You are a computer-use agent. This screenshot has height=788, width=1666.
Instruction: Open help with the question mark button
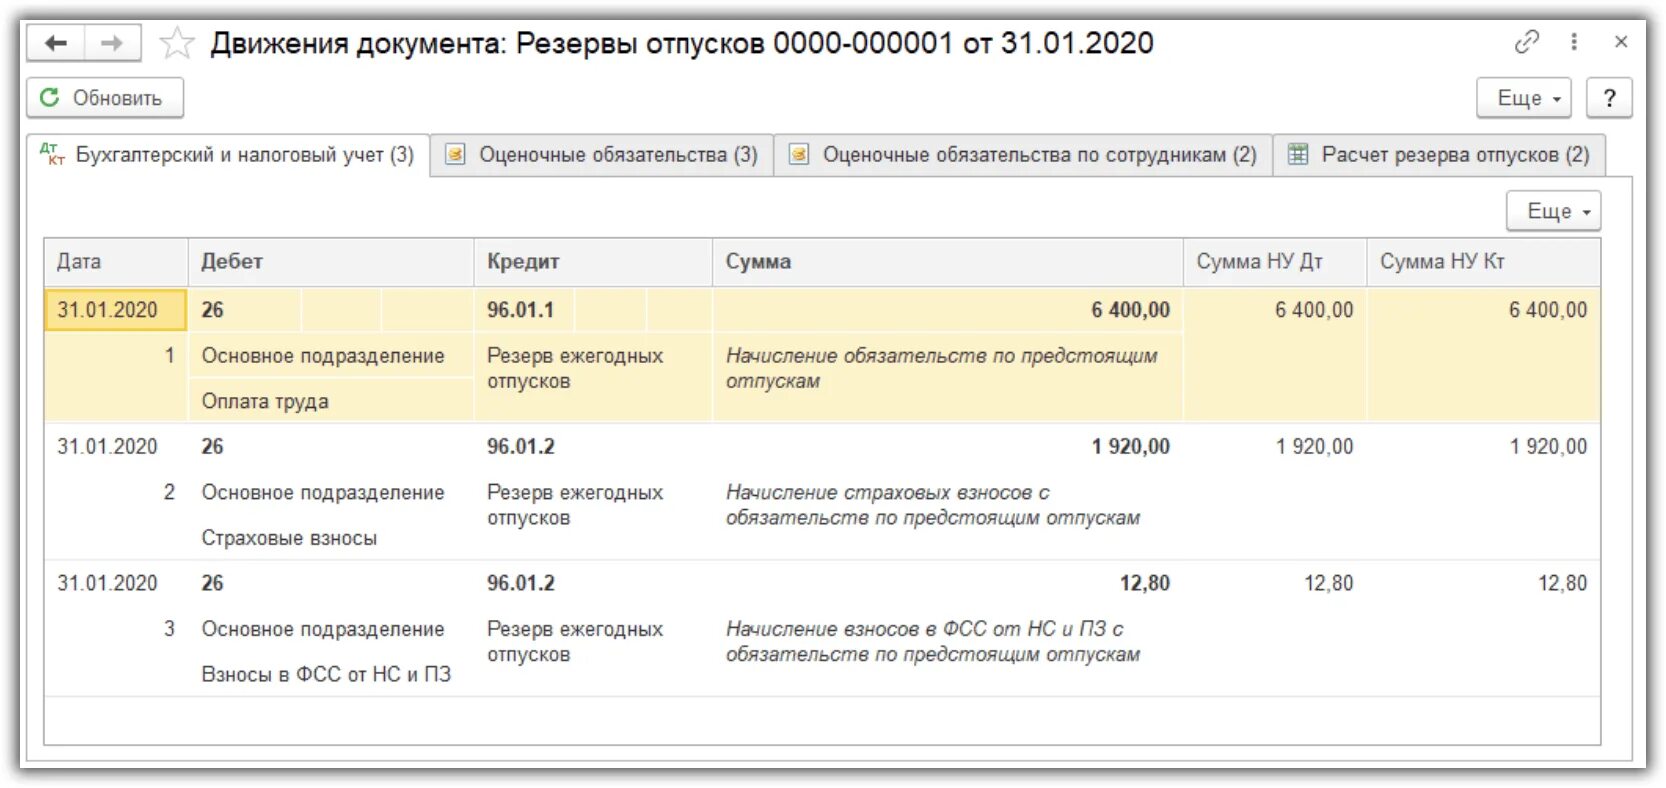[1609, 98]
